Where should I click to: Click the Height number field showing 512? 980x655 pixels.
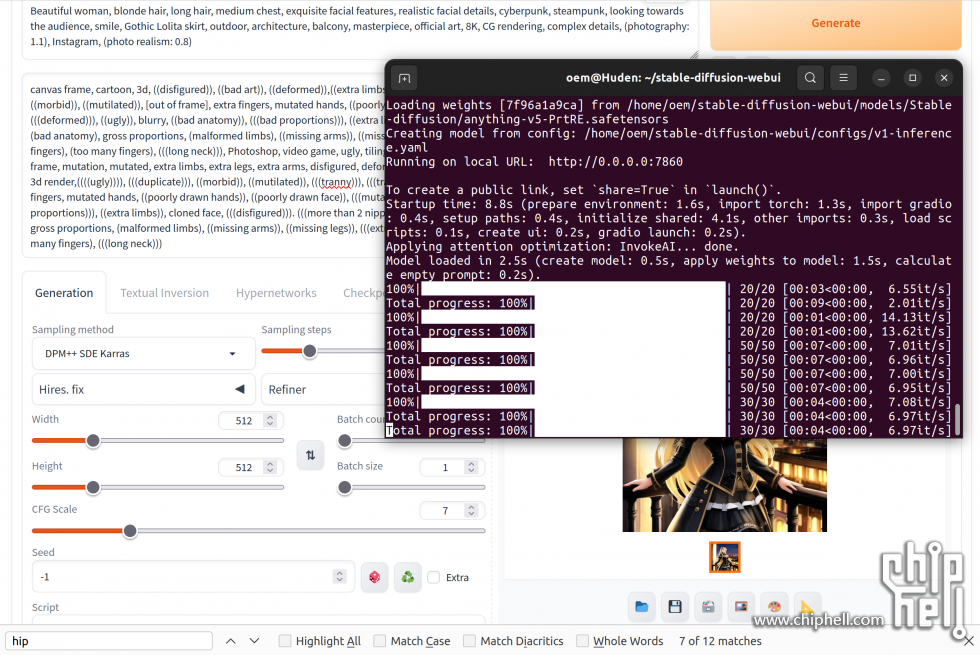pyautogui.click(x=251, y=467)
